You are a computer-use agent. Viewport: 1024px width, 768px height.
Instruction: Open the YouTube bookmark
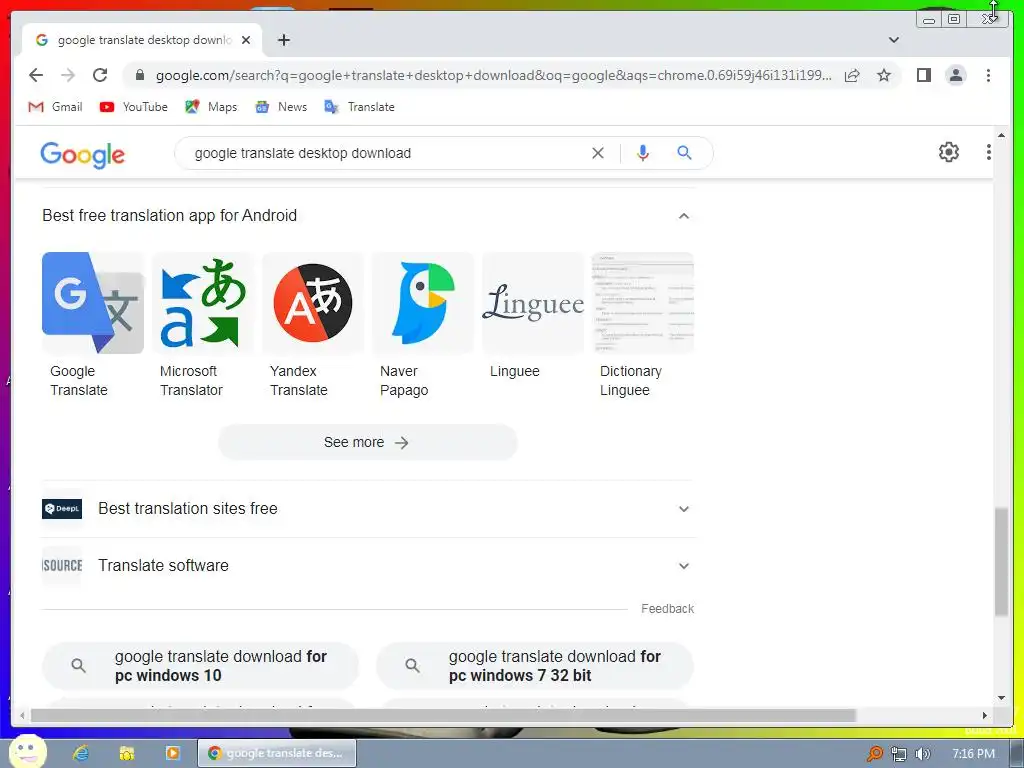134,107
